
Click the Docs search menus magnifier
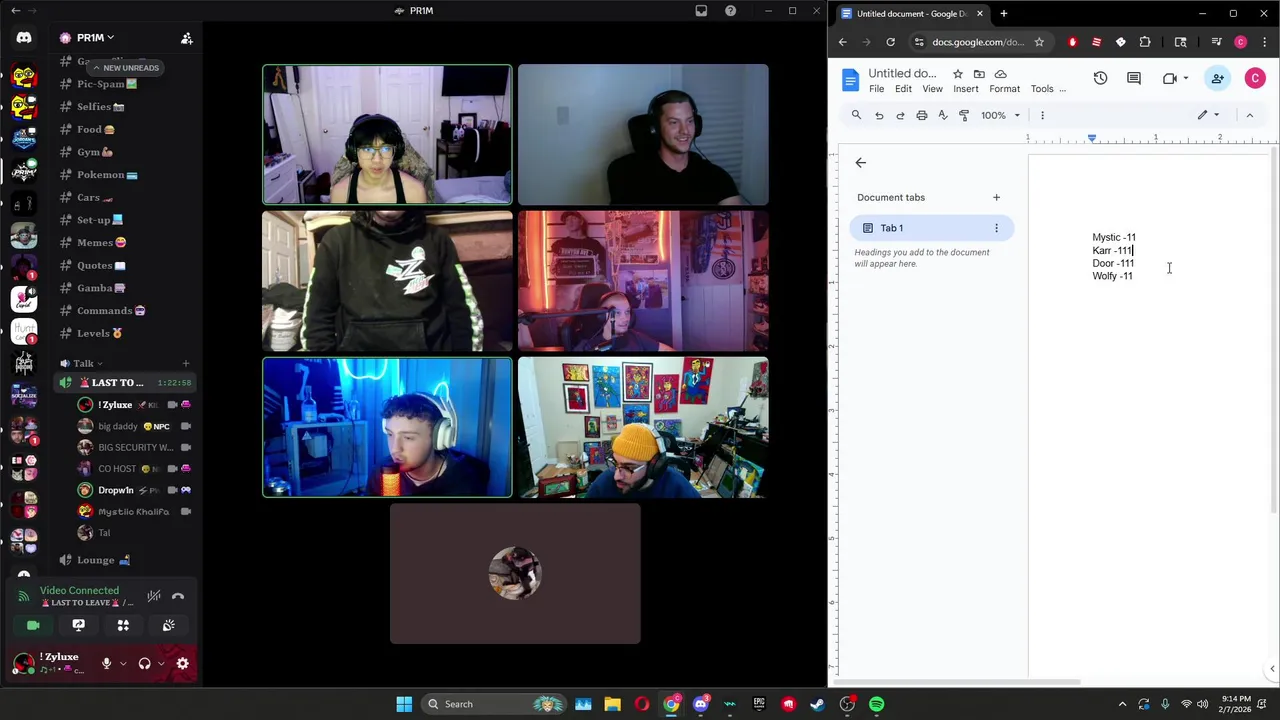856,115
